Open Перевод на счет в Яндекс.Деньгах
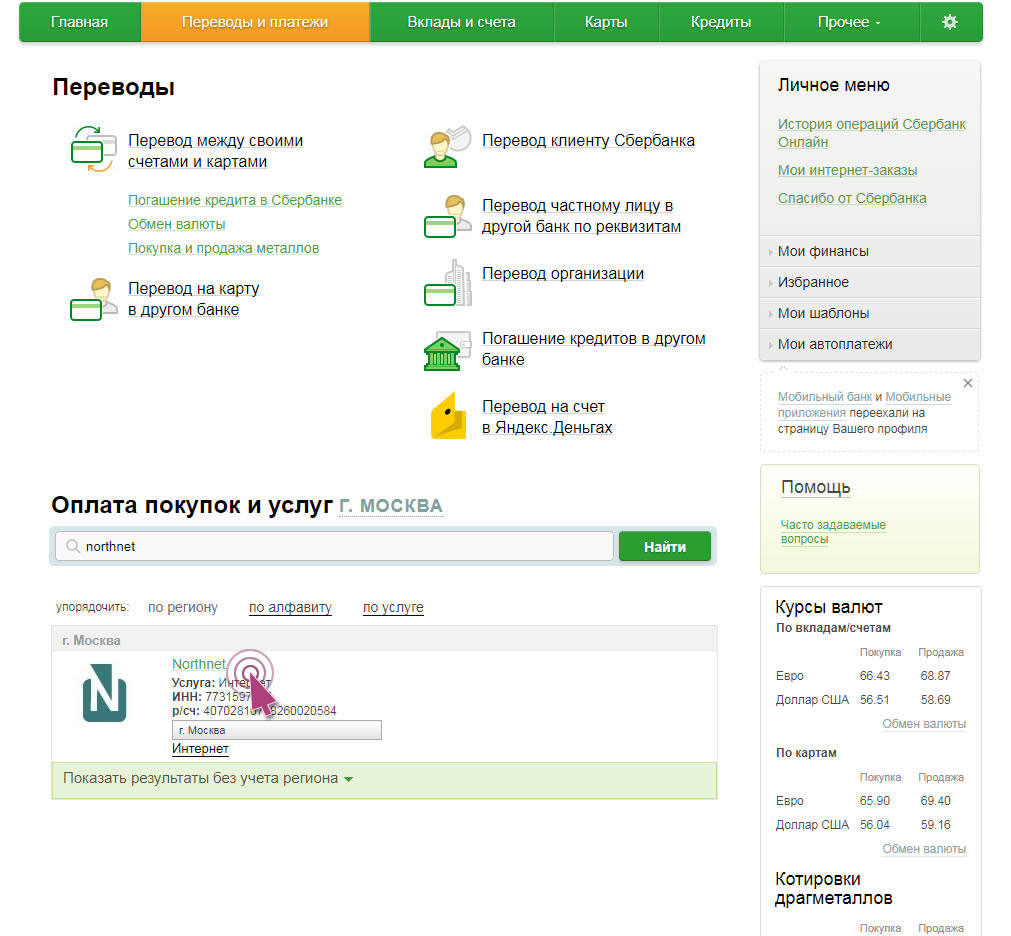 pyautogui.click(x=547, y=417)
